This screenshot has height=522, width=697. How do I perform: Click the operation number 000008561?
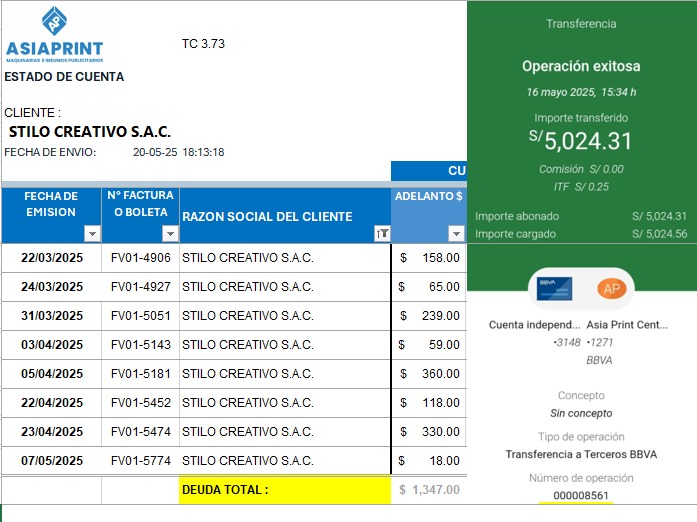pos(581,495)
